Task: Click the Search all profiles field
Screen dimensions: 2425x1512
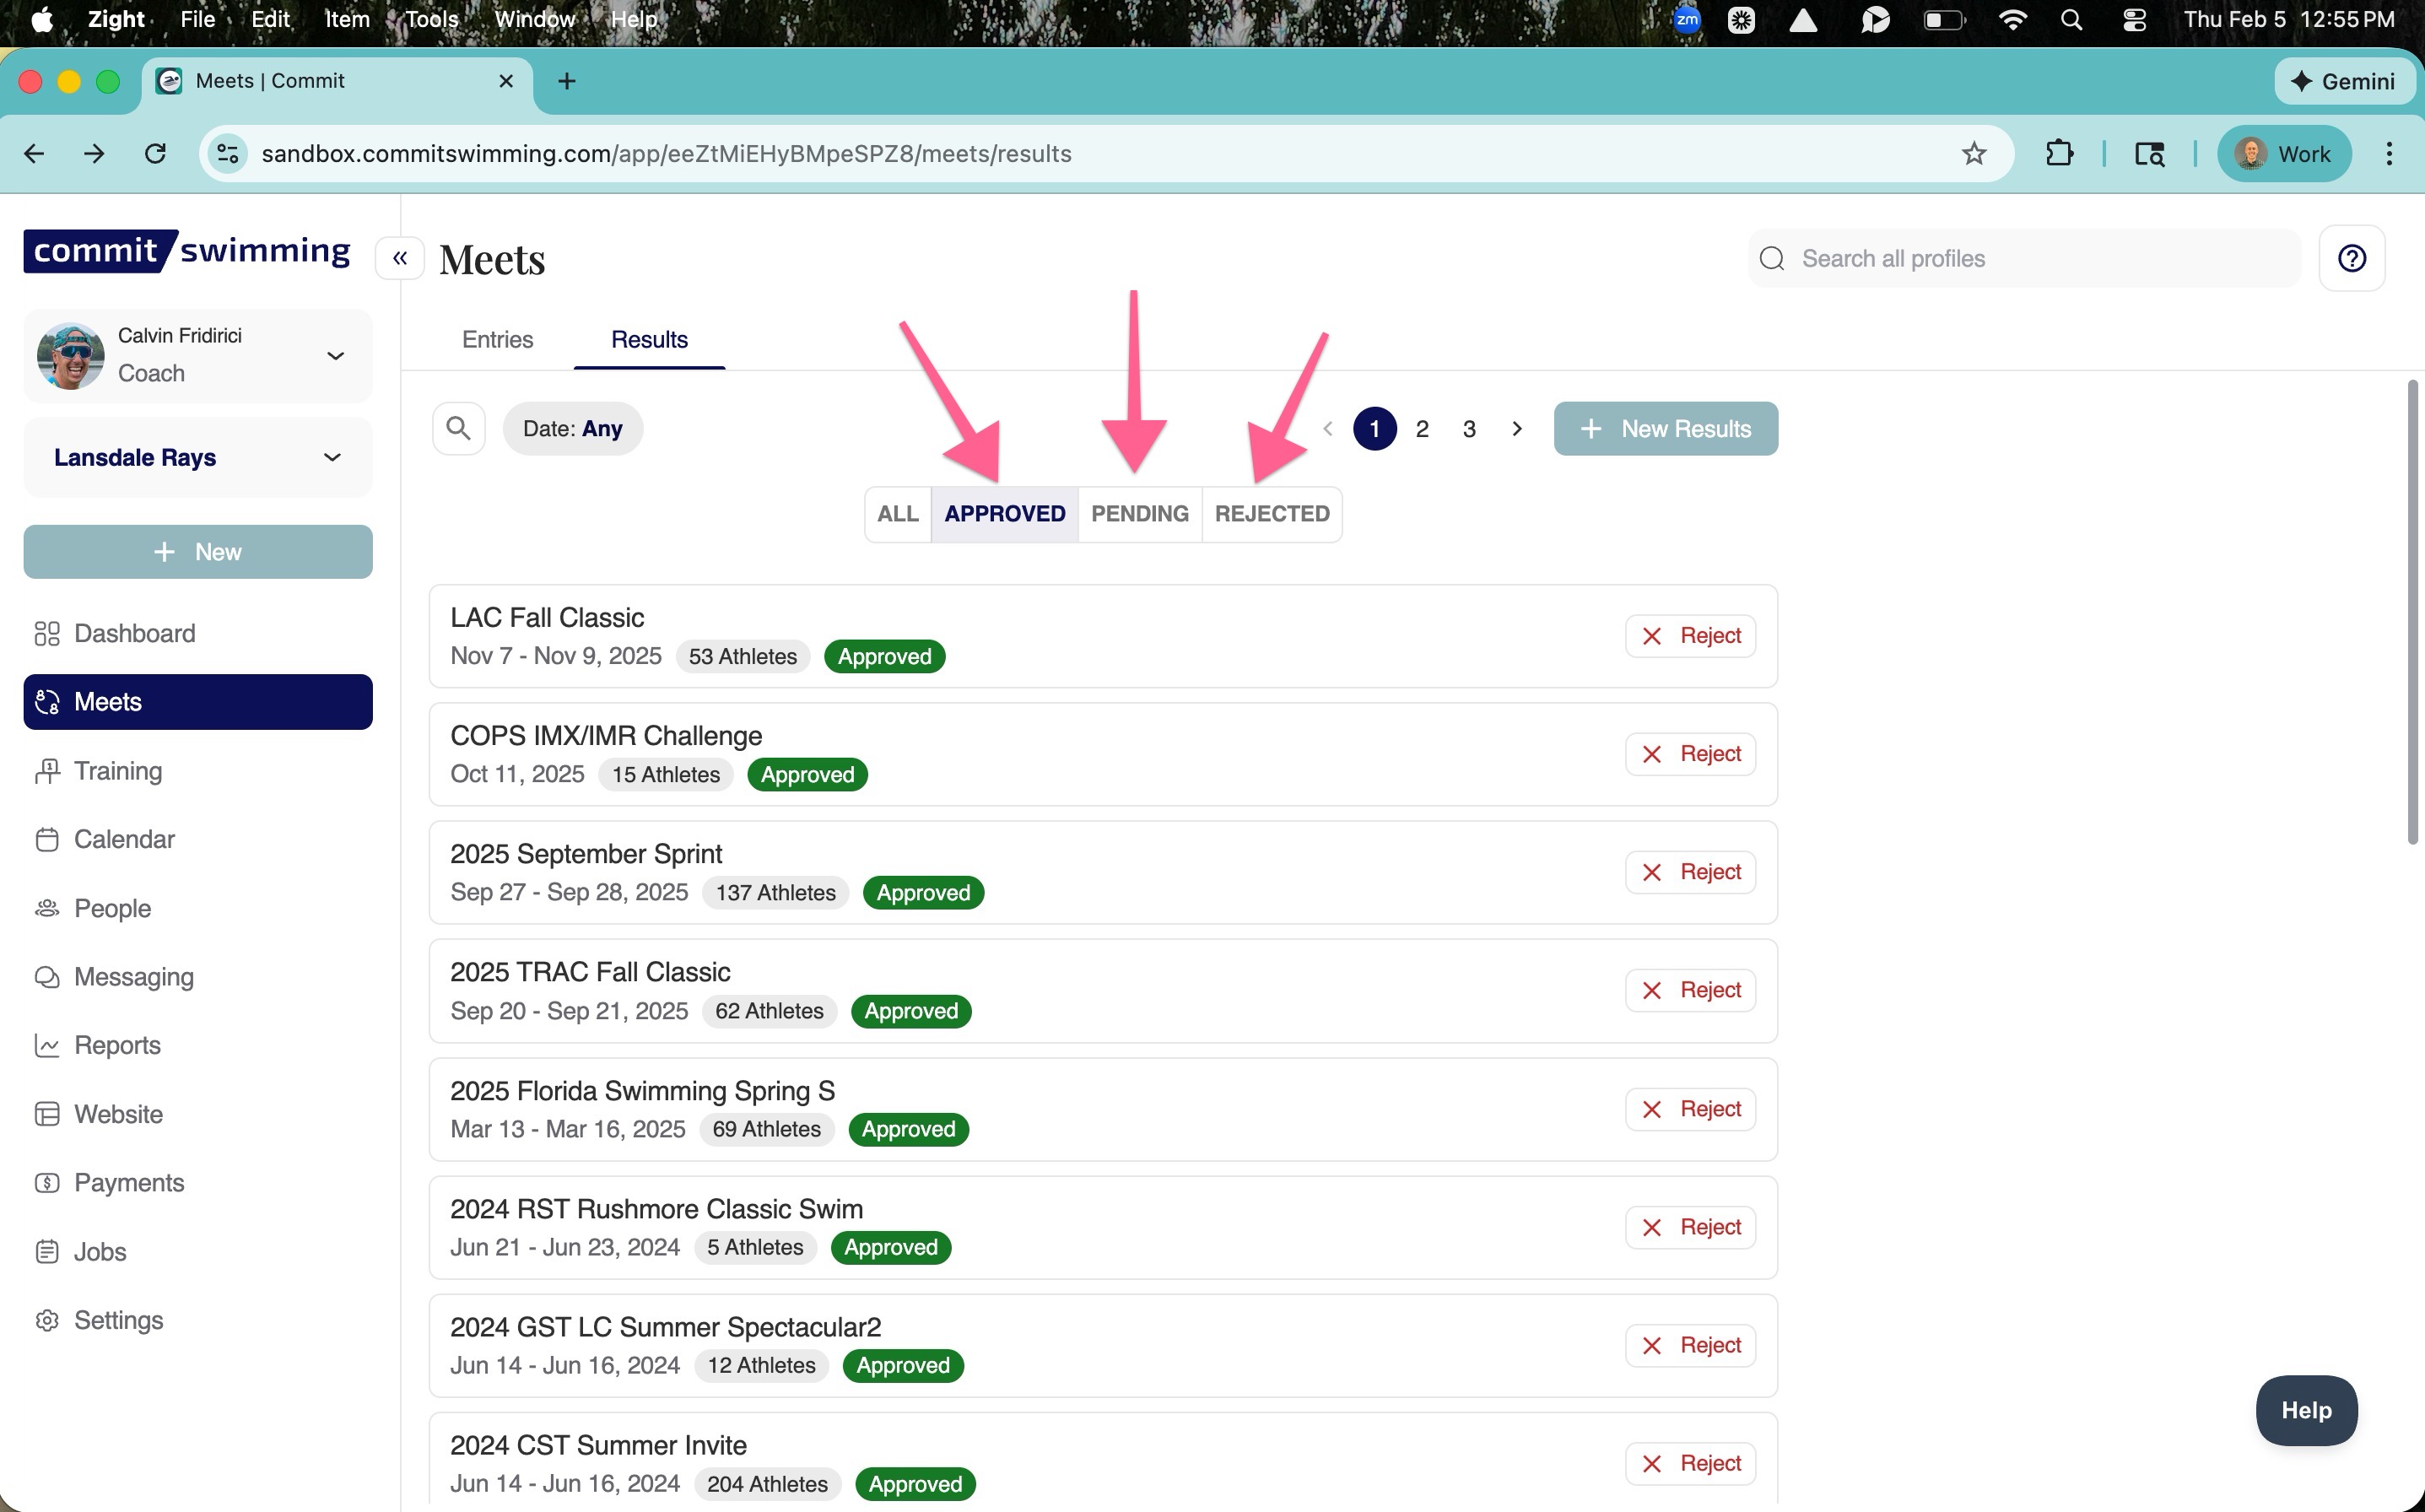Action: [2030, 258]
